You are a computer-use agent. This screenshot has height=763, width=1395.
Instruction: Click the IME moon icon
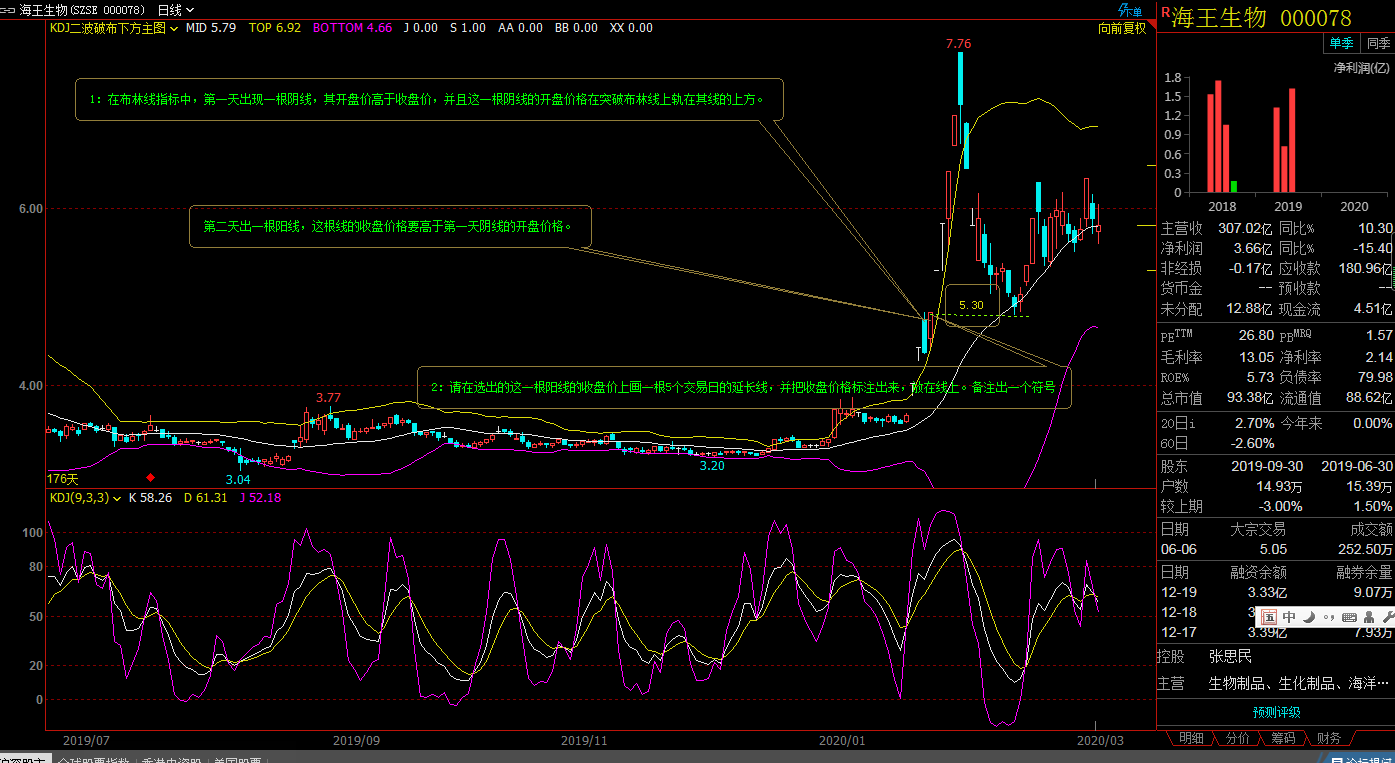pos(1308,617)
